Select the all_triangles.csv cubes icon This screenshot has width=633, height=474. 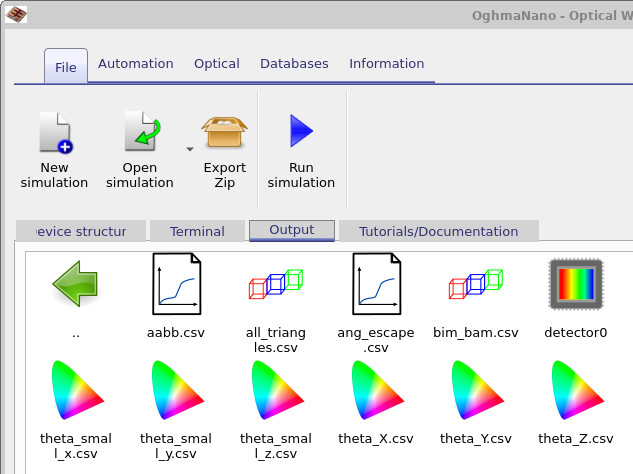[276, 284]
